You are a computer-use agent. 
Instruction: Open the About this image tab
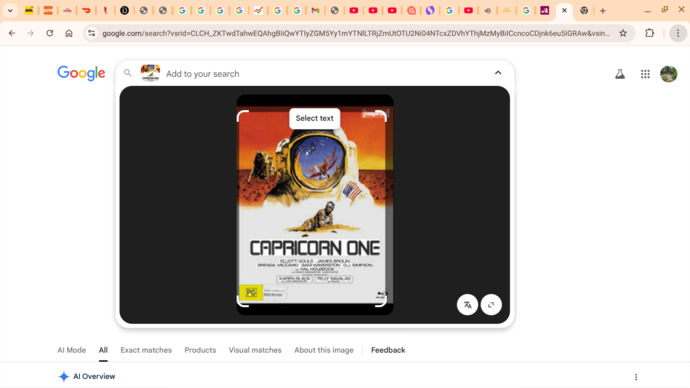(324, 350)
